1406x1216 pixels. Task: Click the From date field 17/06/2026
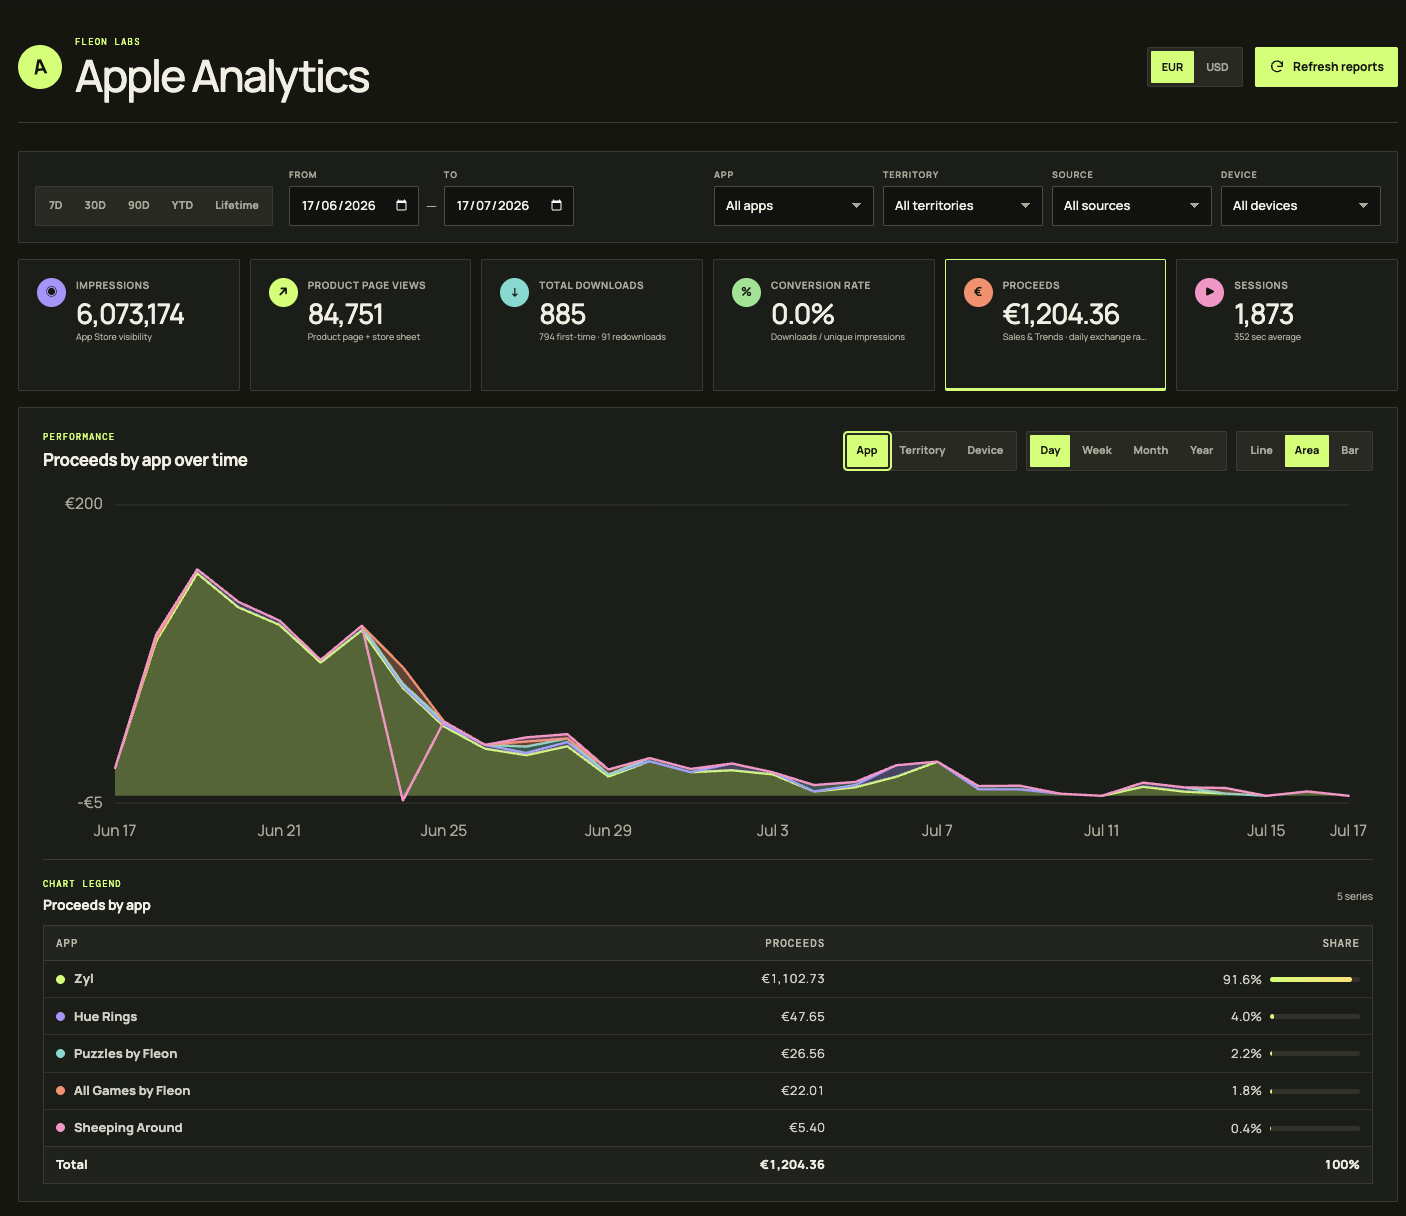coord(354,206)
